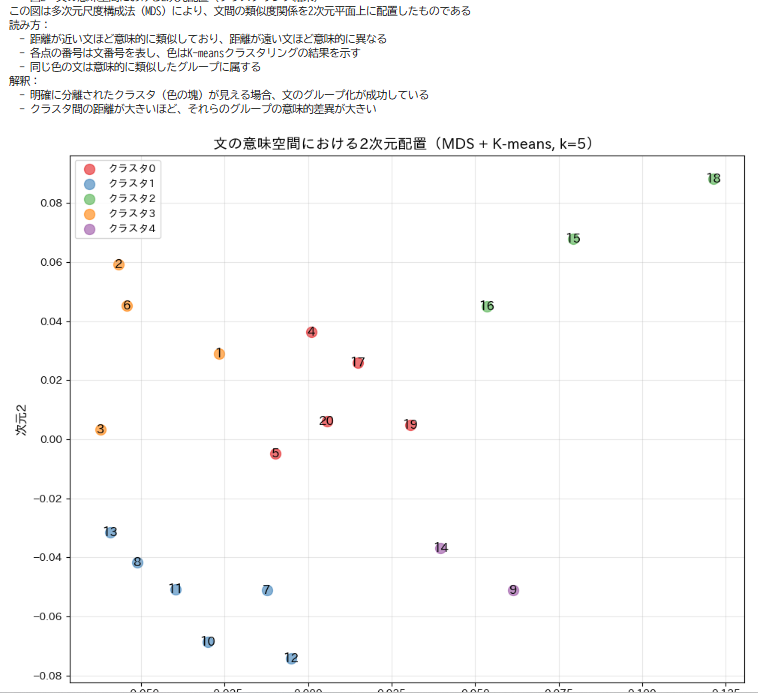The height and width of the screenshot is (693, 758).
Task: Click purple data point 14
Action: pos(441,548)
